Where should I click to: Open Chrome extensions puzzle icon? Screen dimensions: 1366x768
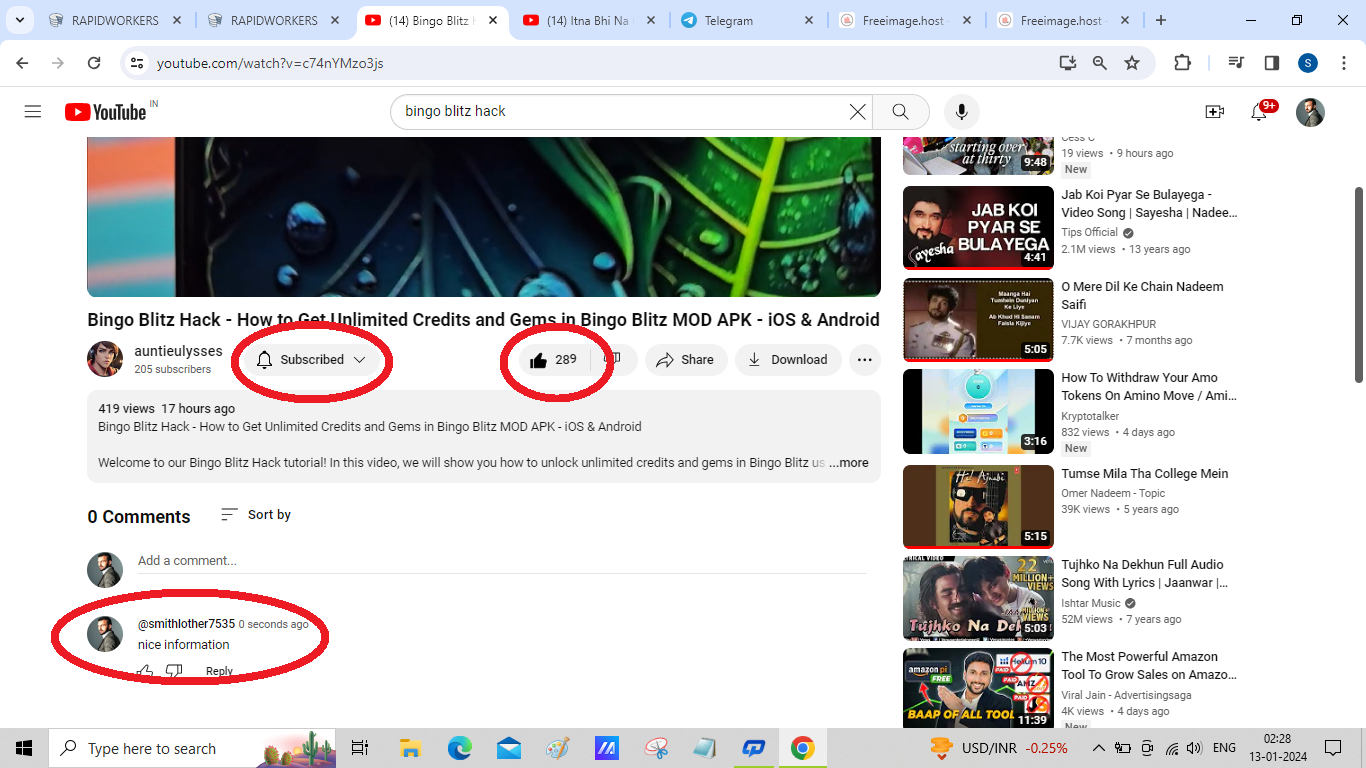1182,63
